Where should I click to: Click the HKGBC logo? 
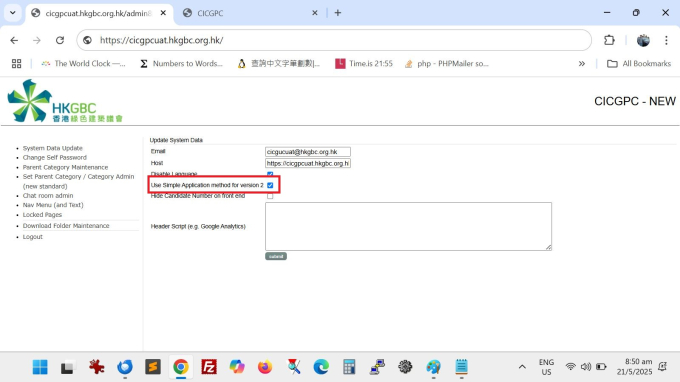pyautogui.click(x=65, y=101)
